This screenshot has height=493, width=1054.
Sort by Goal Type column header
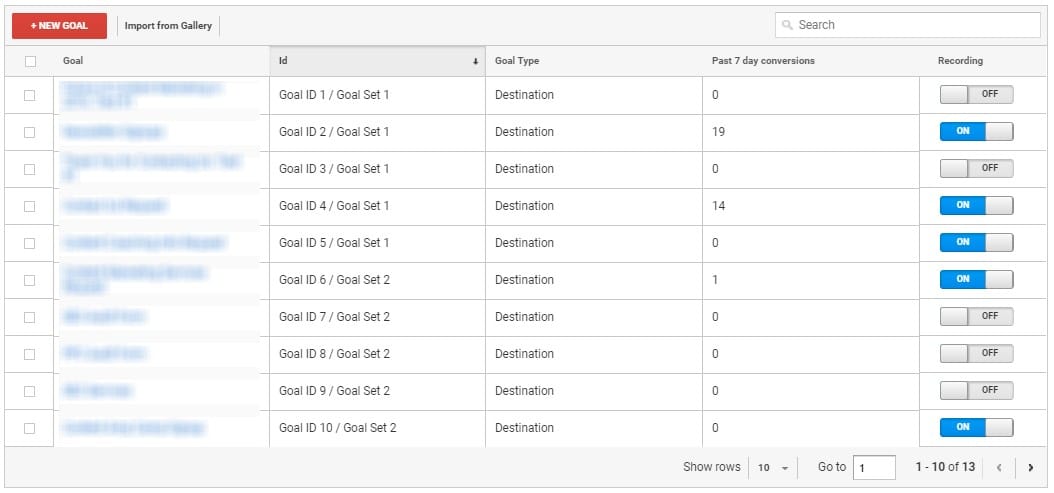(517, 61)
